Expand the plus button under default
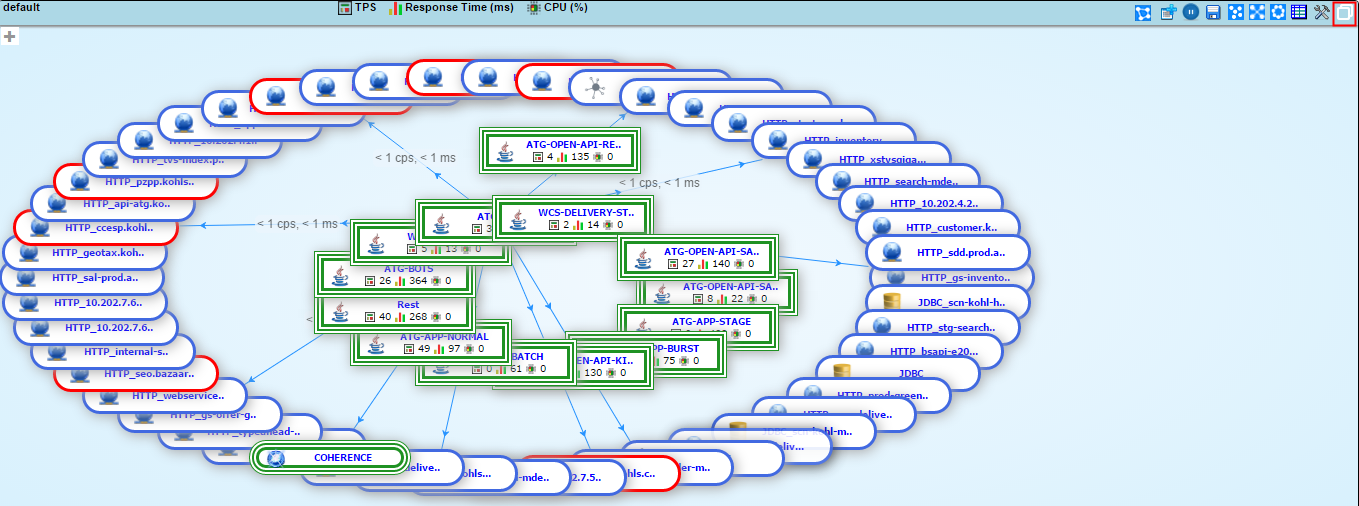Image resolution: width=1359 pixels, height=506 pixels. click(x=10, y=36)
